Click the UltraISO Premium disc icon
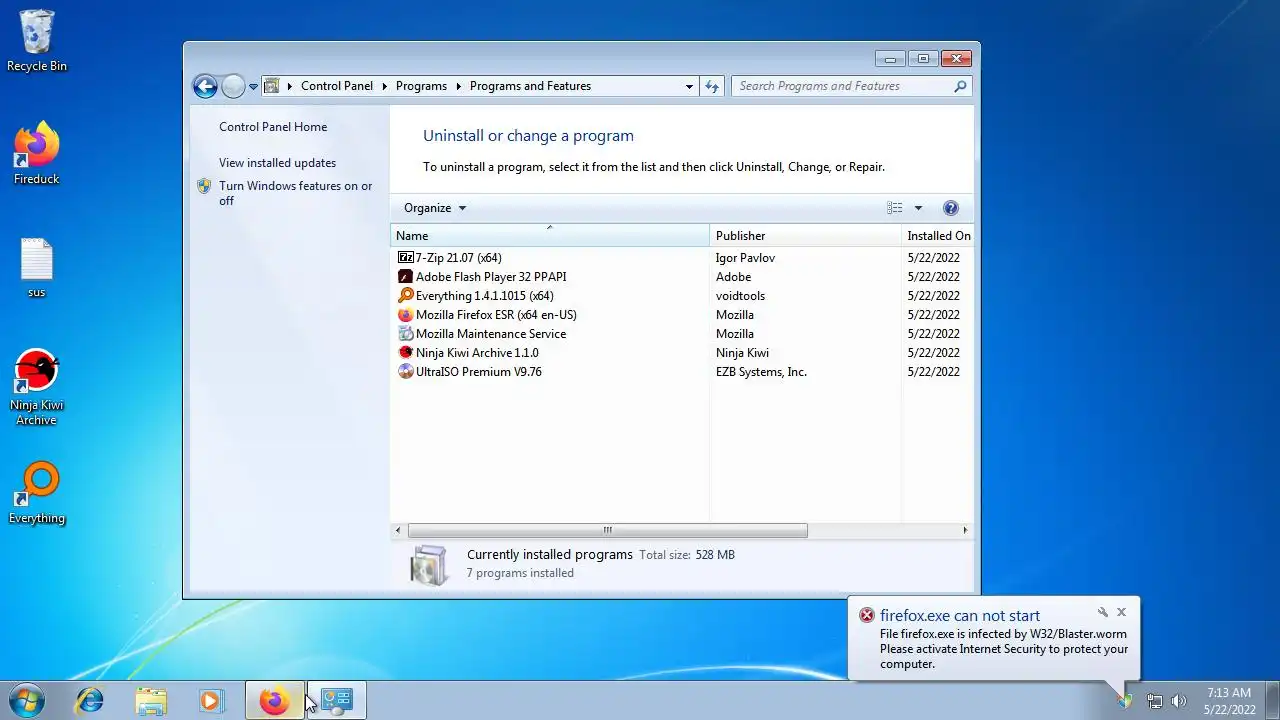 [405, 372]
